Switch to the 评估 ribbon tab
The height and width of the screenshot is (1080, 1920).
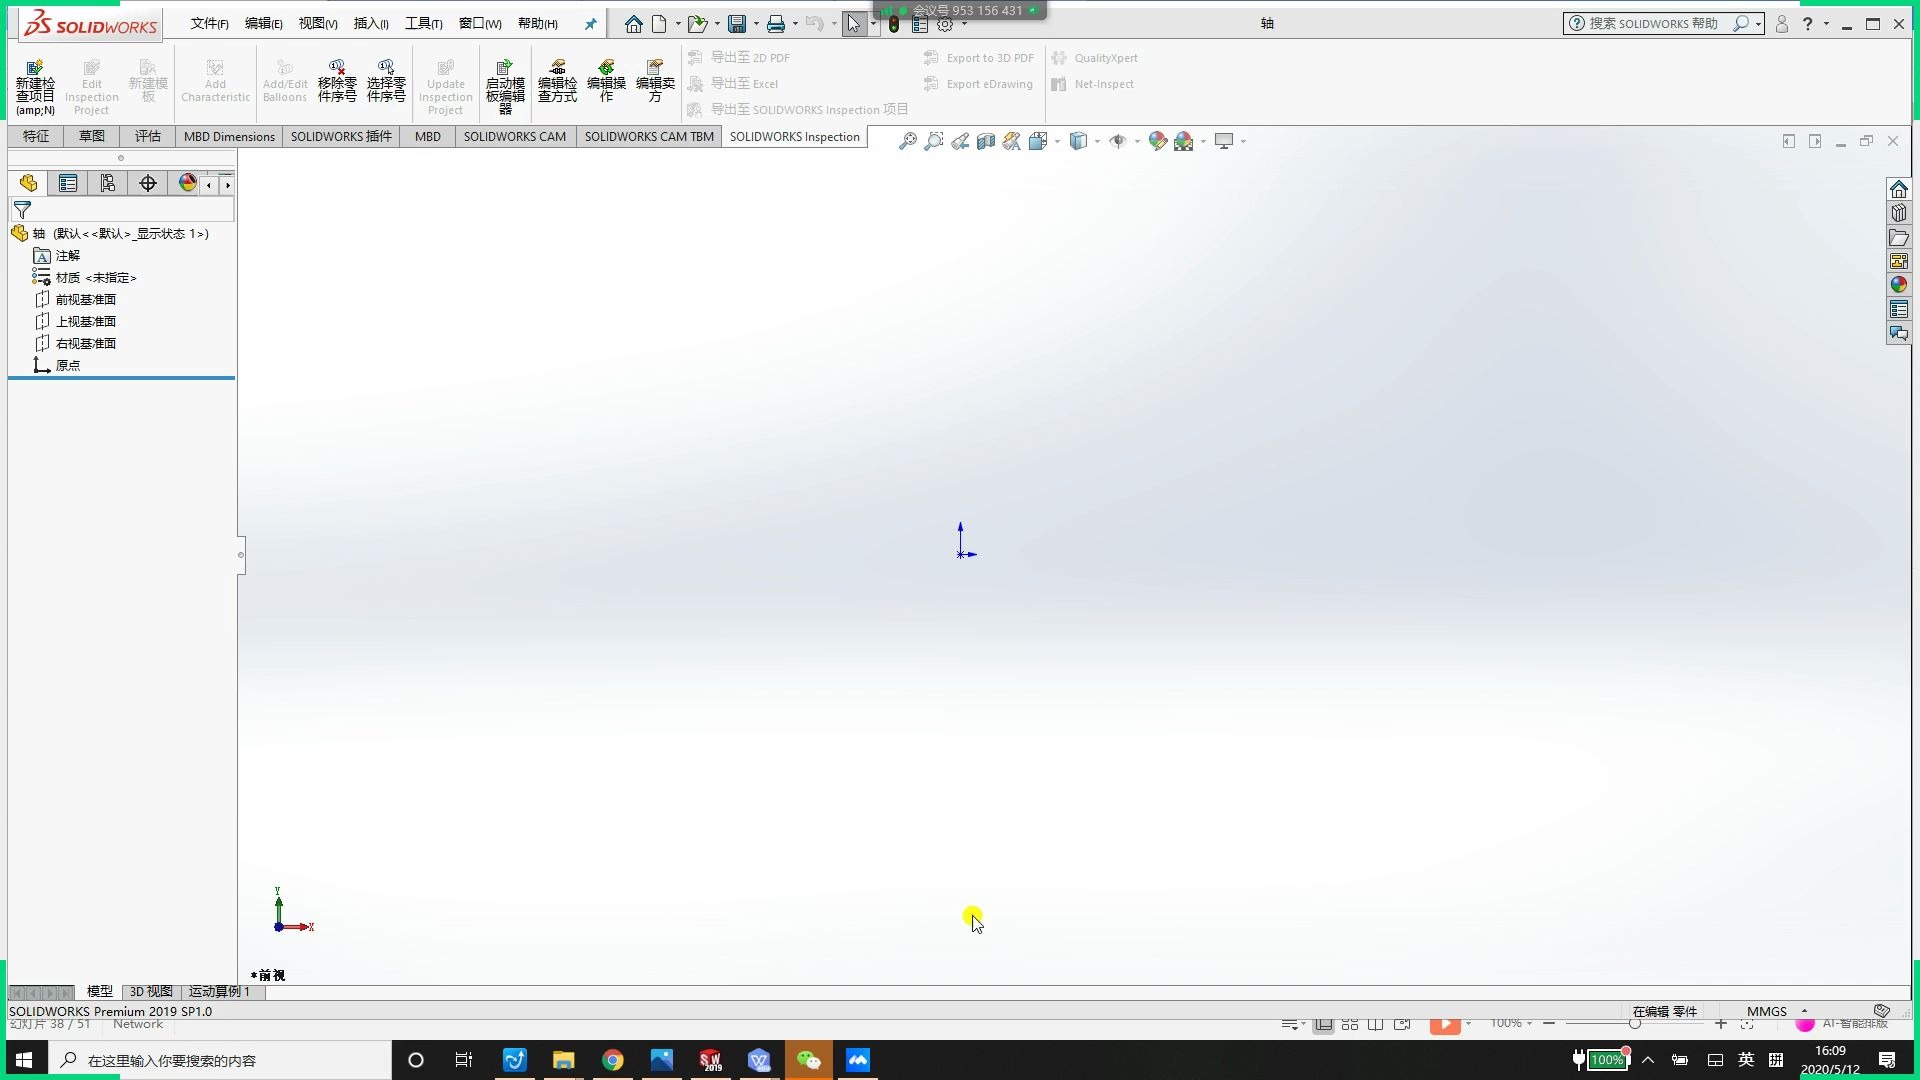(146, 136)
